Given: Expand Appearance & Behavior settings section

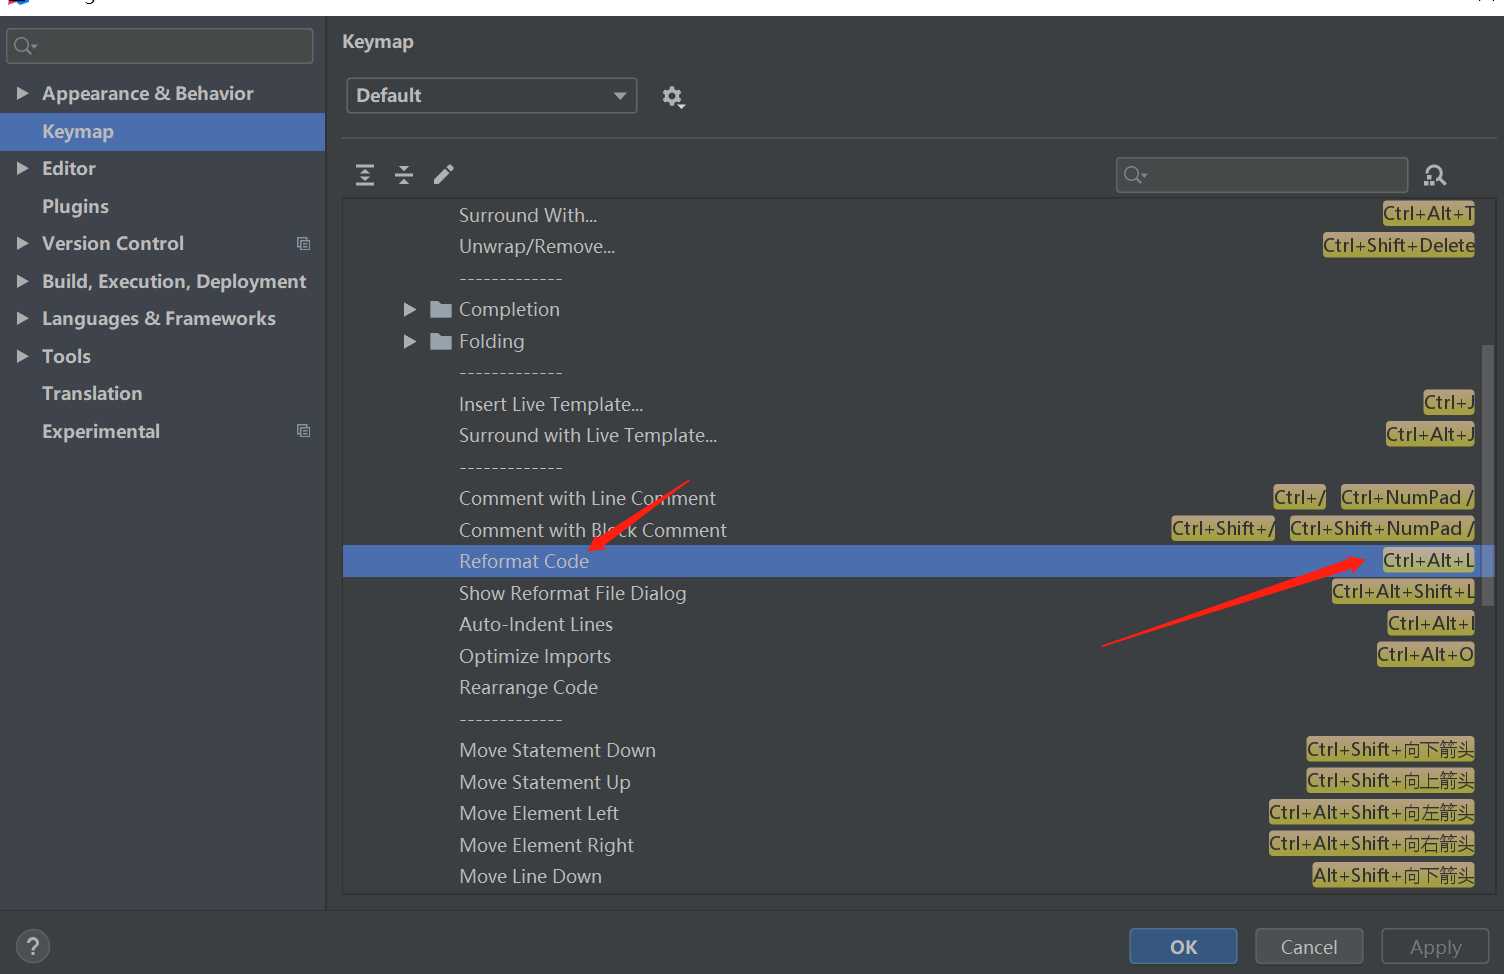Looking at the screenshot, I should [x=22, y=93].
